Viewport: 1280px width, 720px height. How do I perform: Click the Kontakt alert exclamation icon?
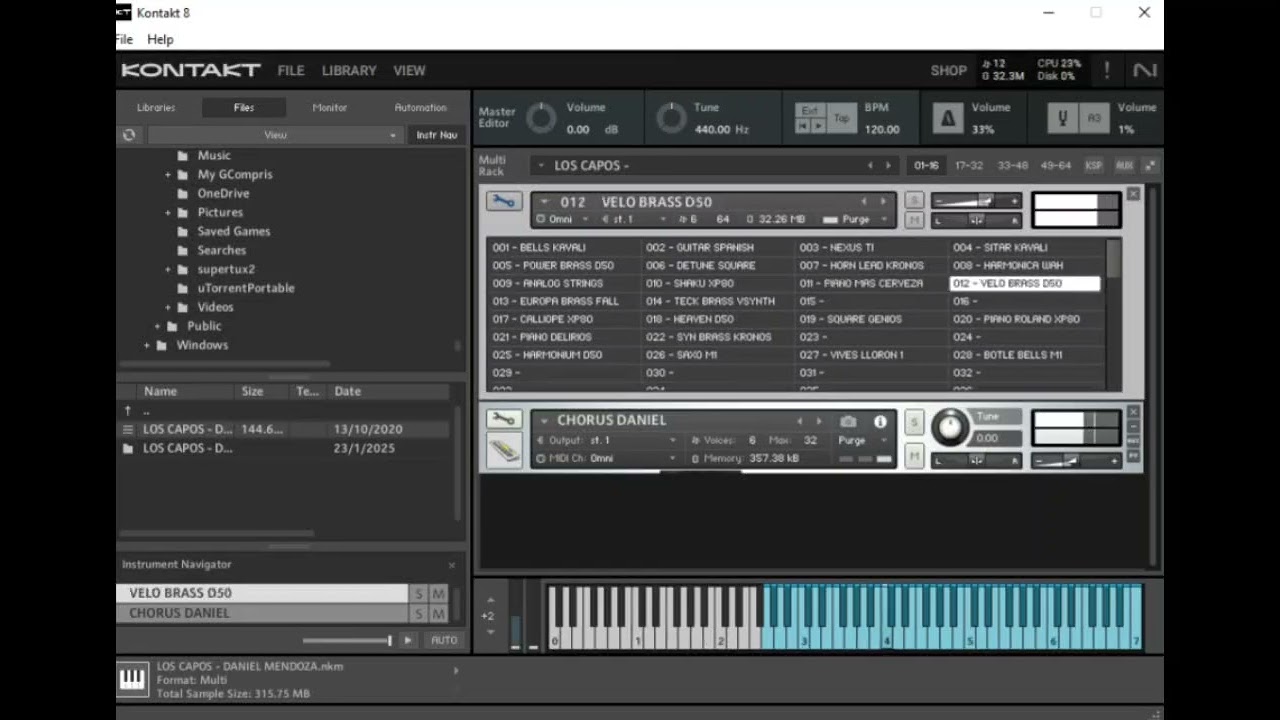coord(1106,70)
